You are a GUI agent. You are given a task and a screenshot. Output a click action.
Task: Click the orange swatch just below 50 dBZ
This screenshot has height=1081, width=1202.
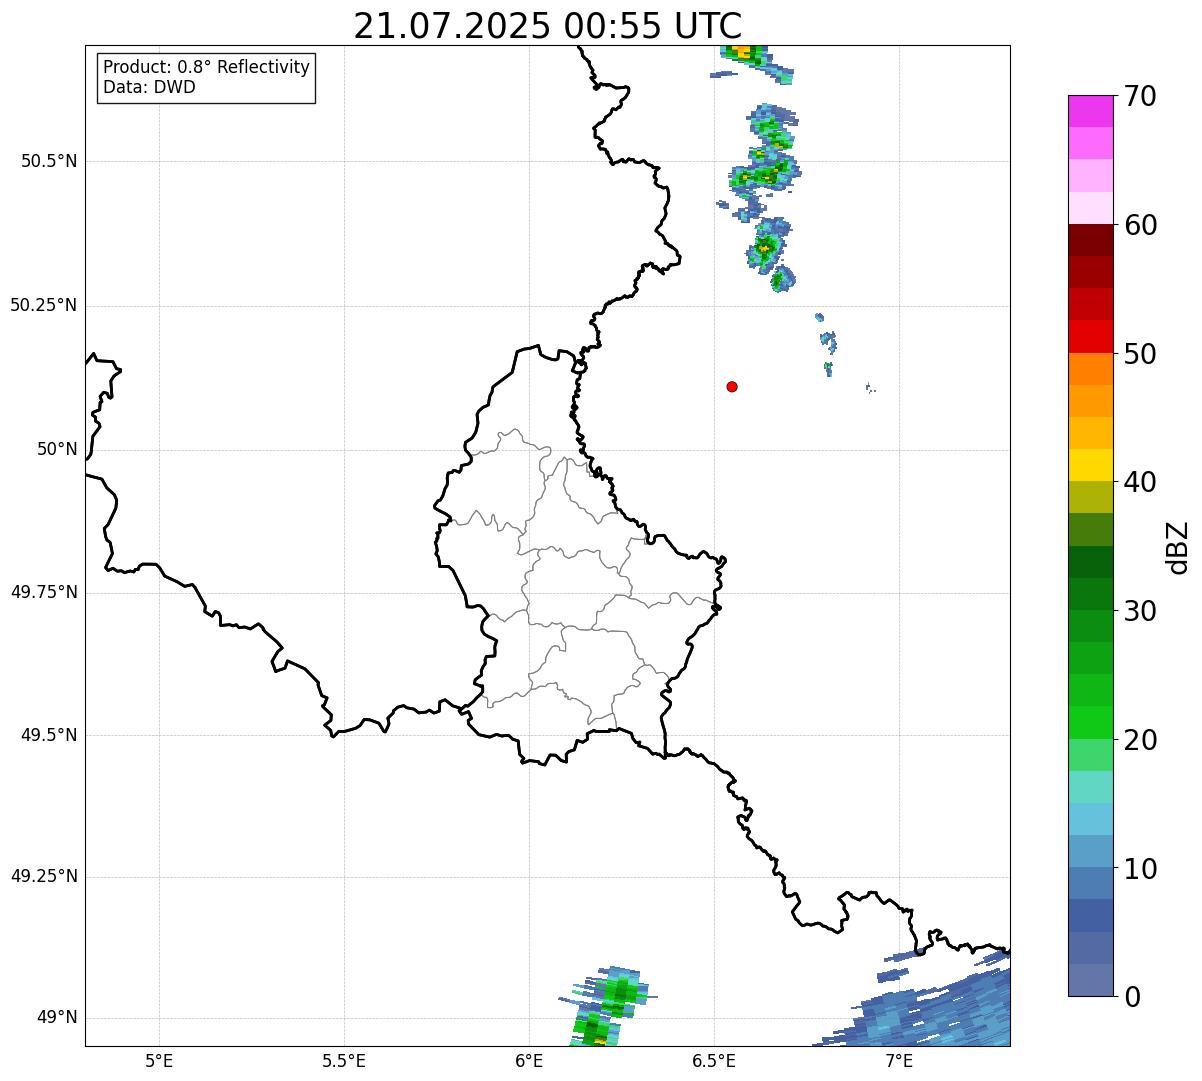[1090, 369]
